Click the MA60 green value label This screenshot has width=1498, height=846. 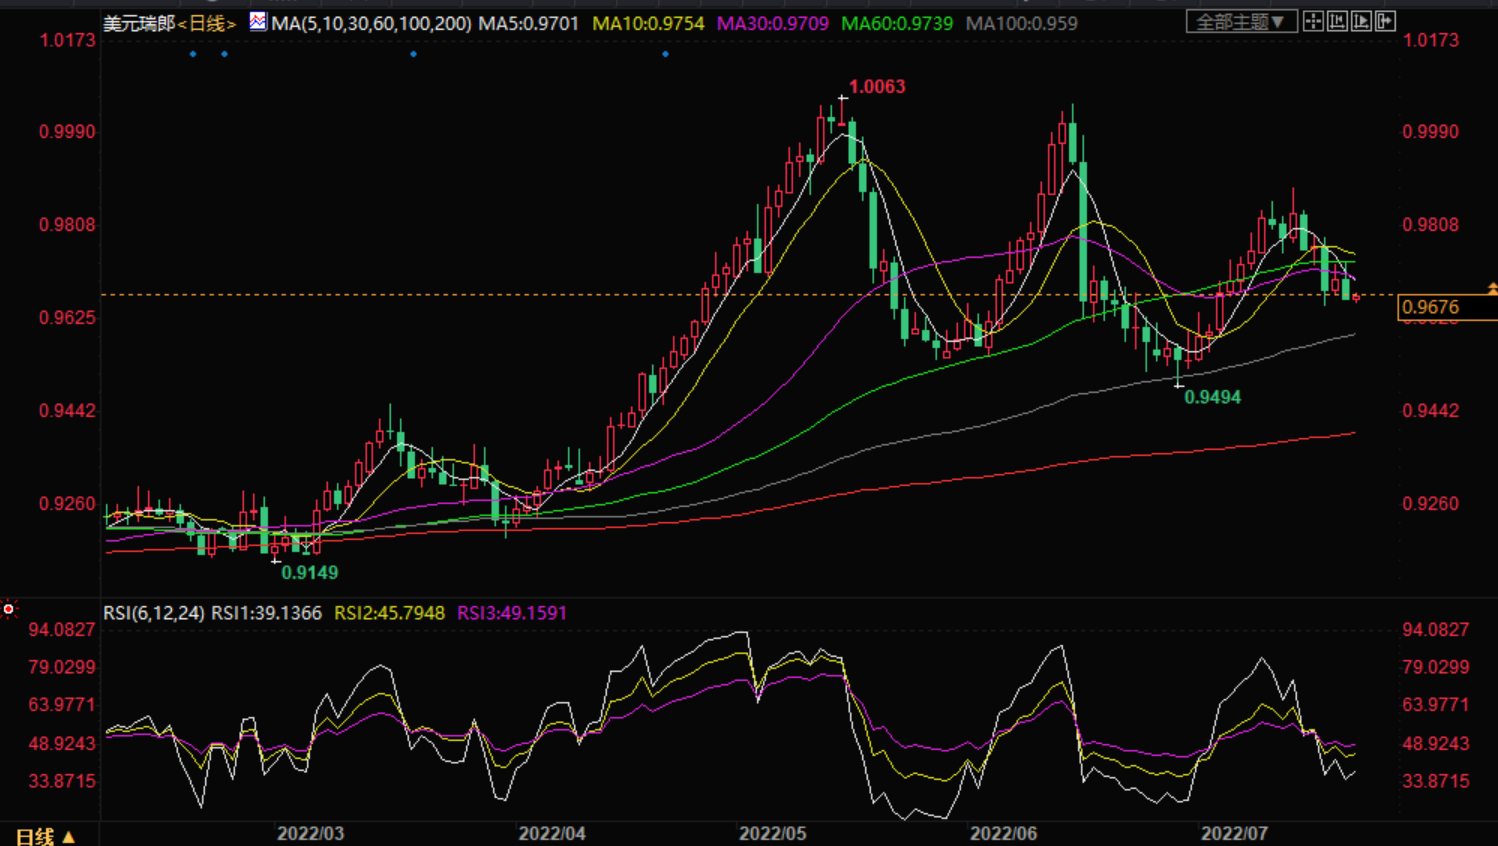pyautogui.click(x=897, y=23)
